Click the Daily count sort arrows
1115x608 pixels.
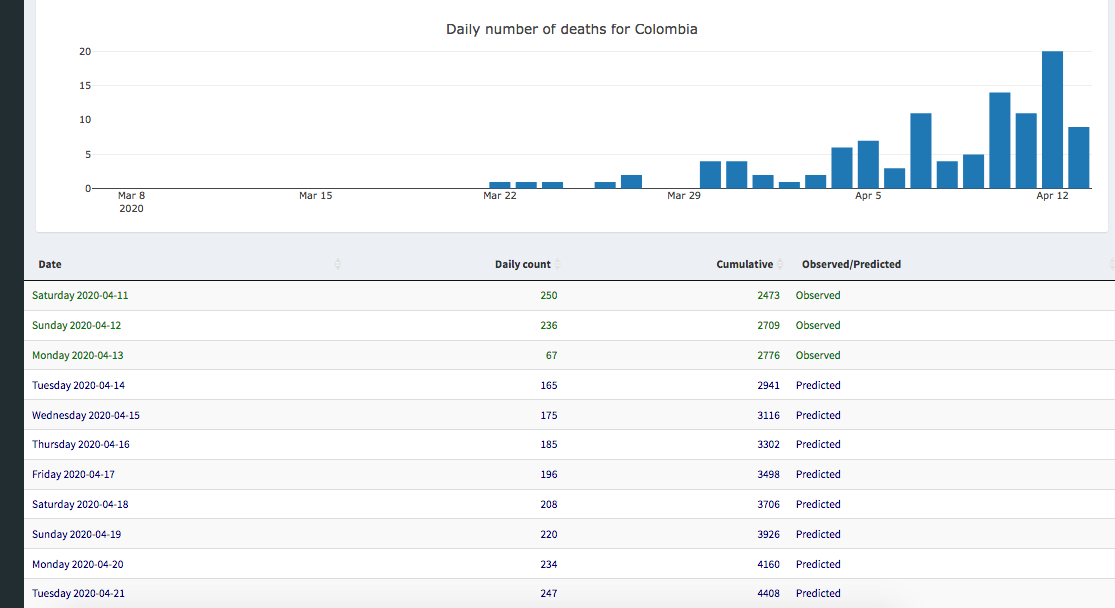tap(557, 264)
